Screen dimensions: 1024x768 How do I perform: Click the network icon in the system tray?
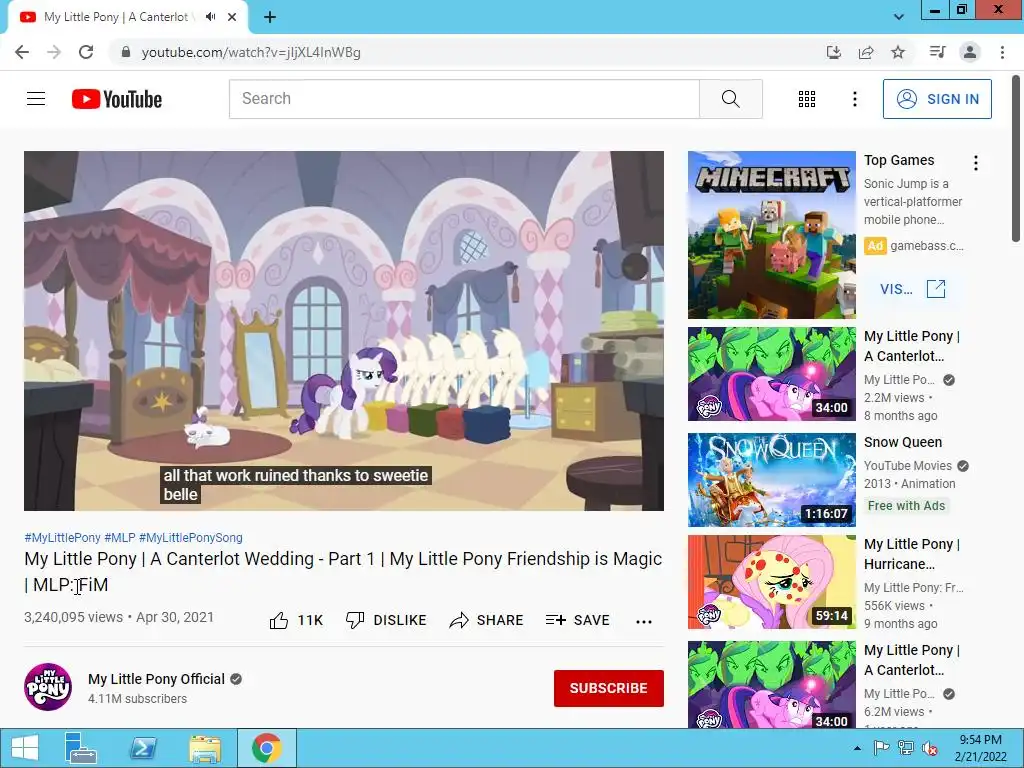click(906, 748)
